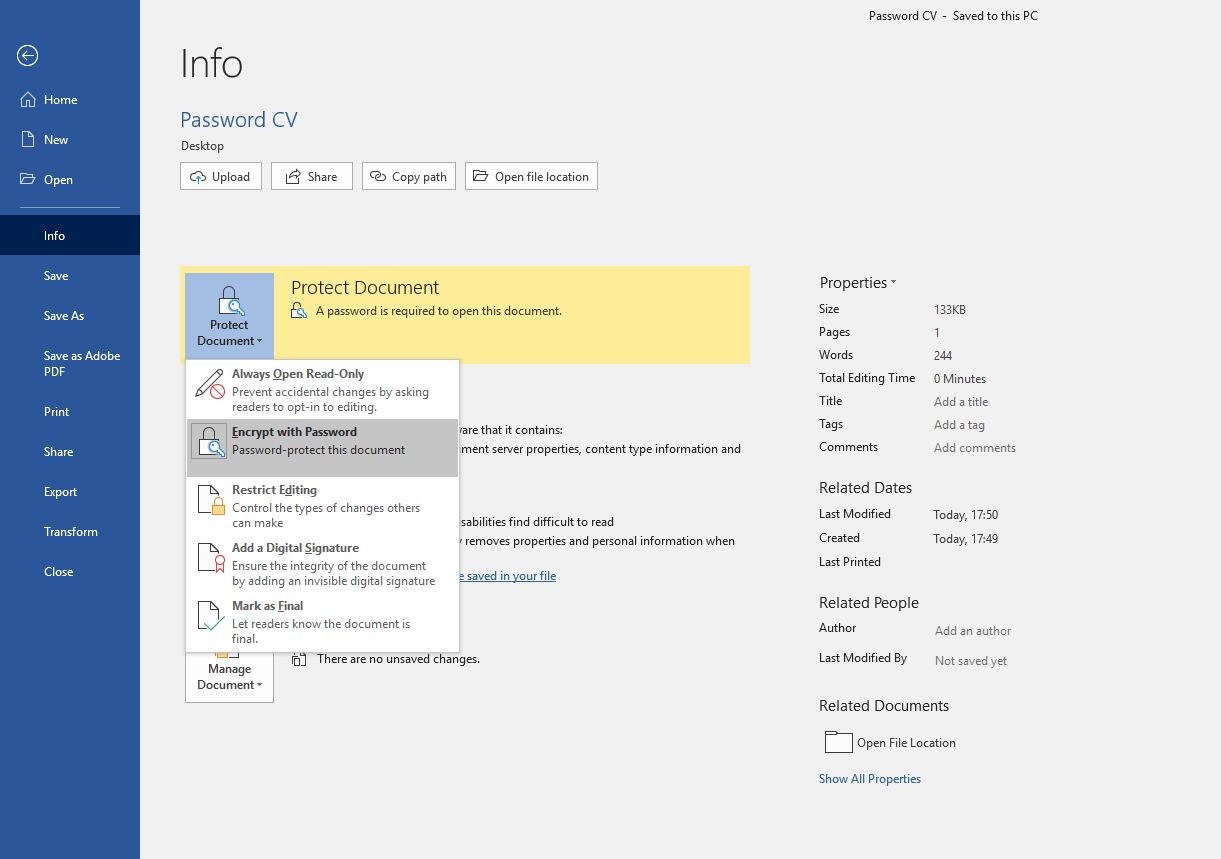This screenshot has height=859, width=1221.
Task: Click the Add comments field
Action: click(975, 448)
